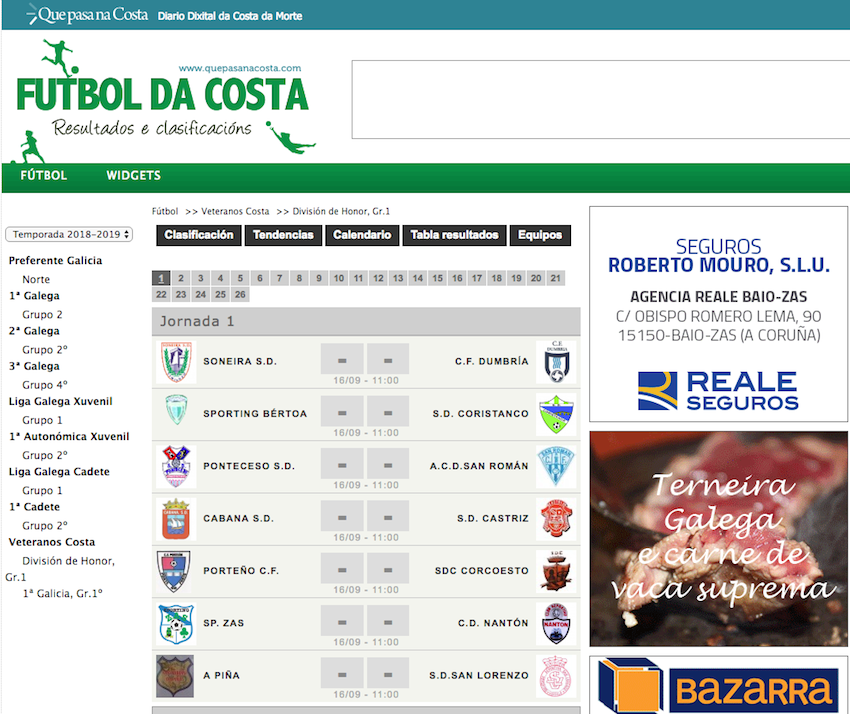Screen dimensions: 850x714
Task: Open the Fútbol menu in green bar
Action: click(x=44, y=176)
